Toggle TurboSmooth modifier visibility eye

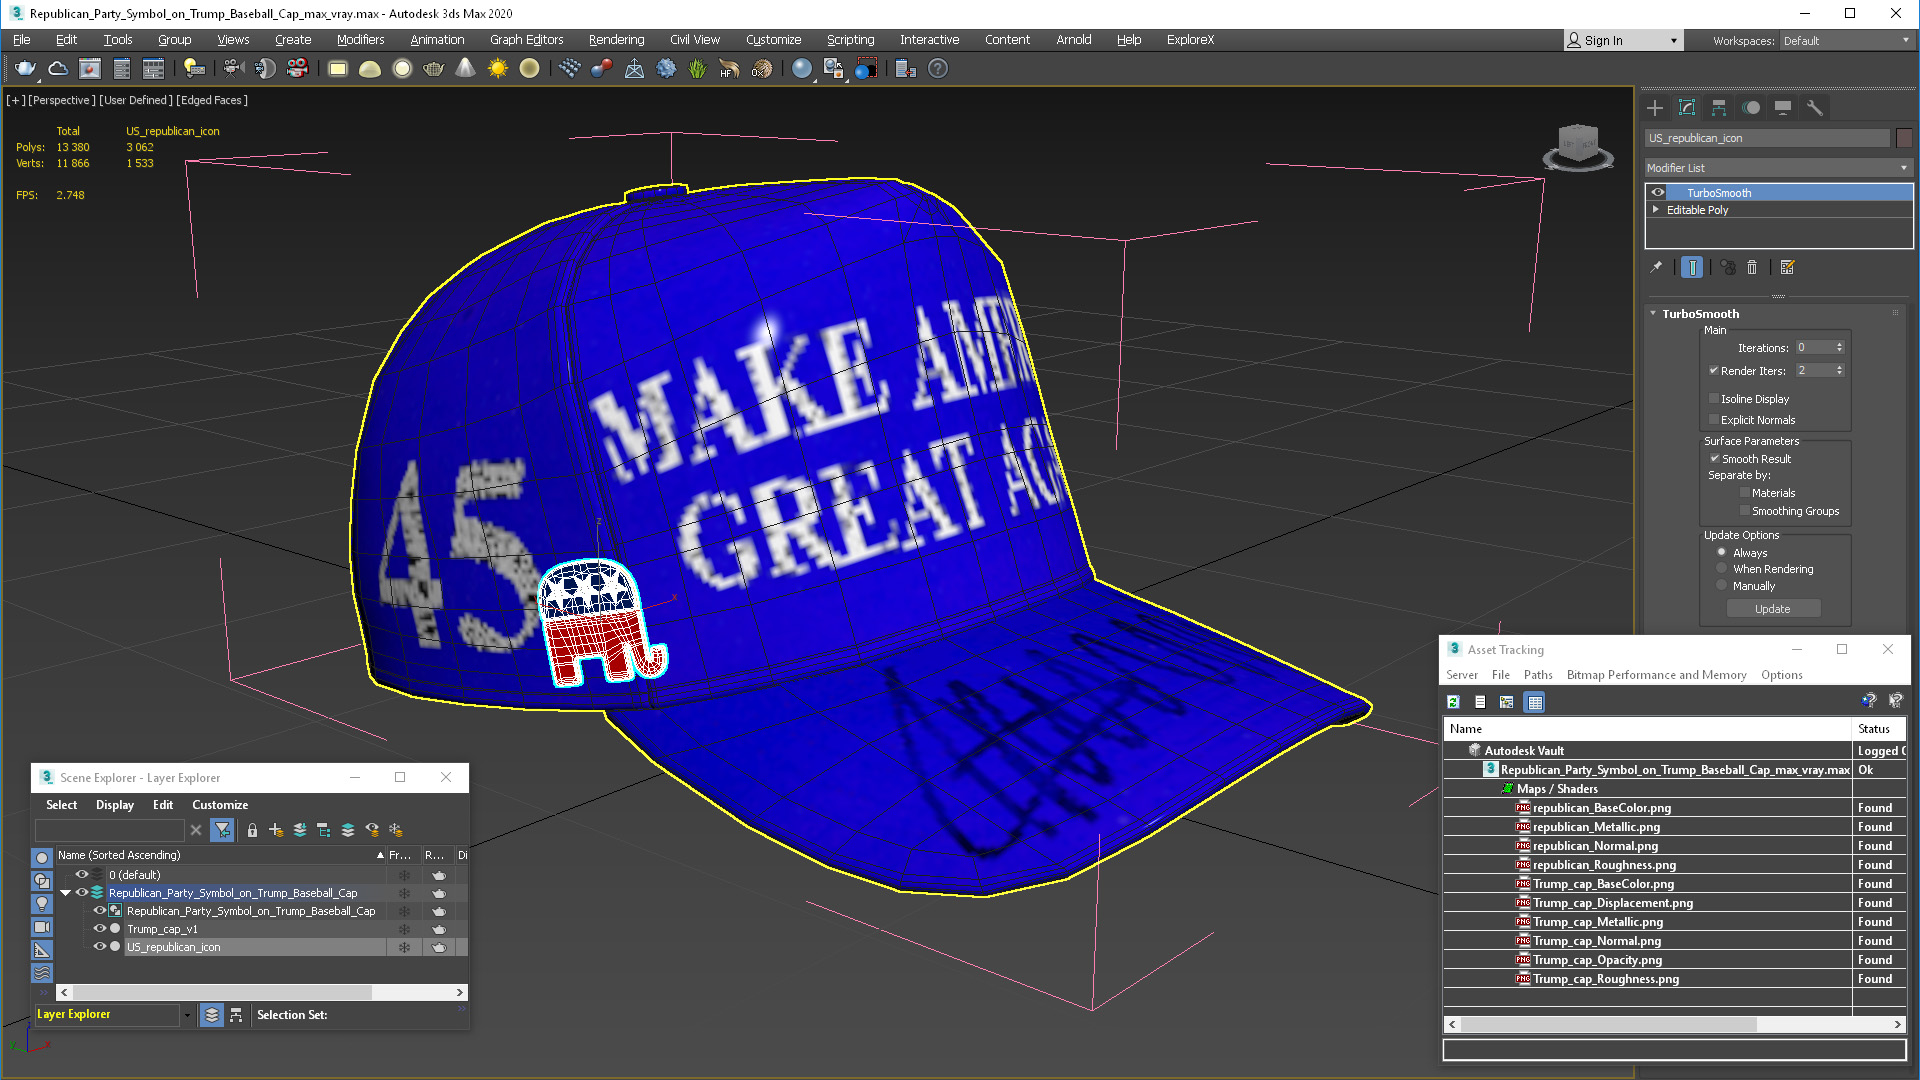pyautogui.click(x=1658, y=193)
